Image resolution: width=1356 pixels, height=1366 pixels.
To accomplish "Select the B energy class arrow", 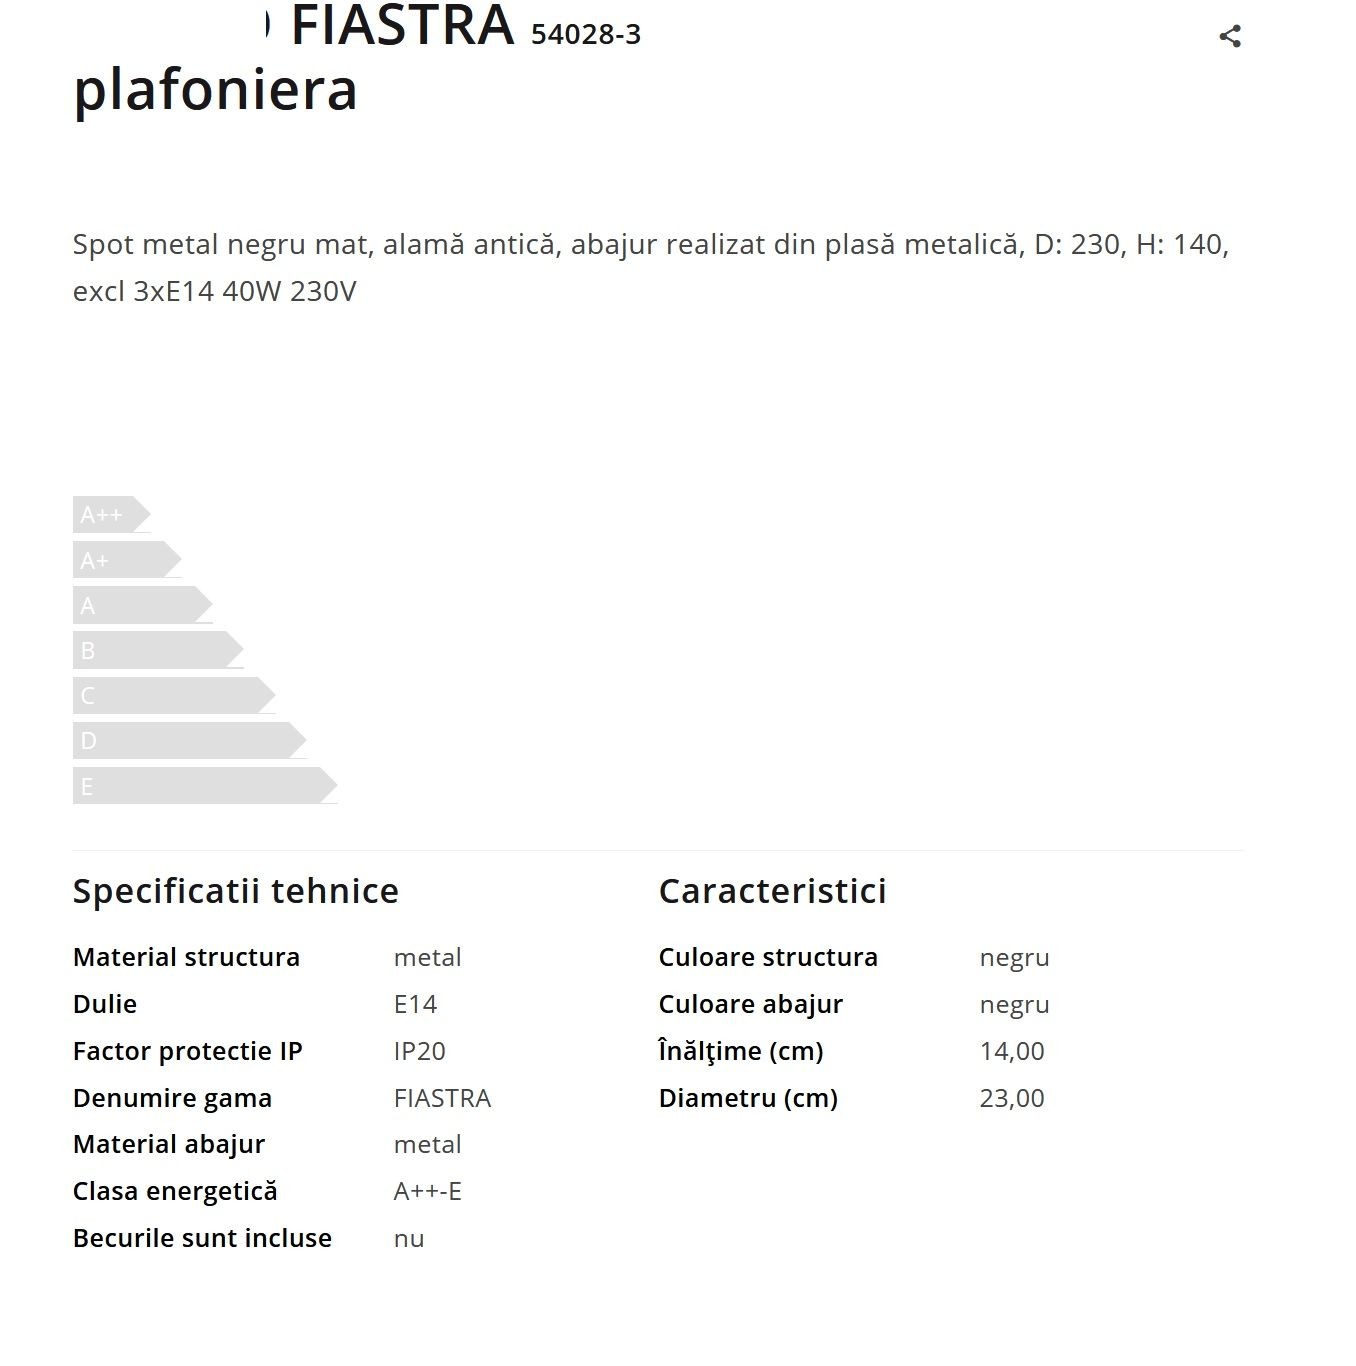I will [x=158, y=650].
